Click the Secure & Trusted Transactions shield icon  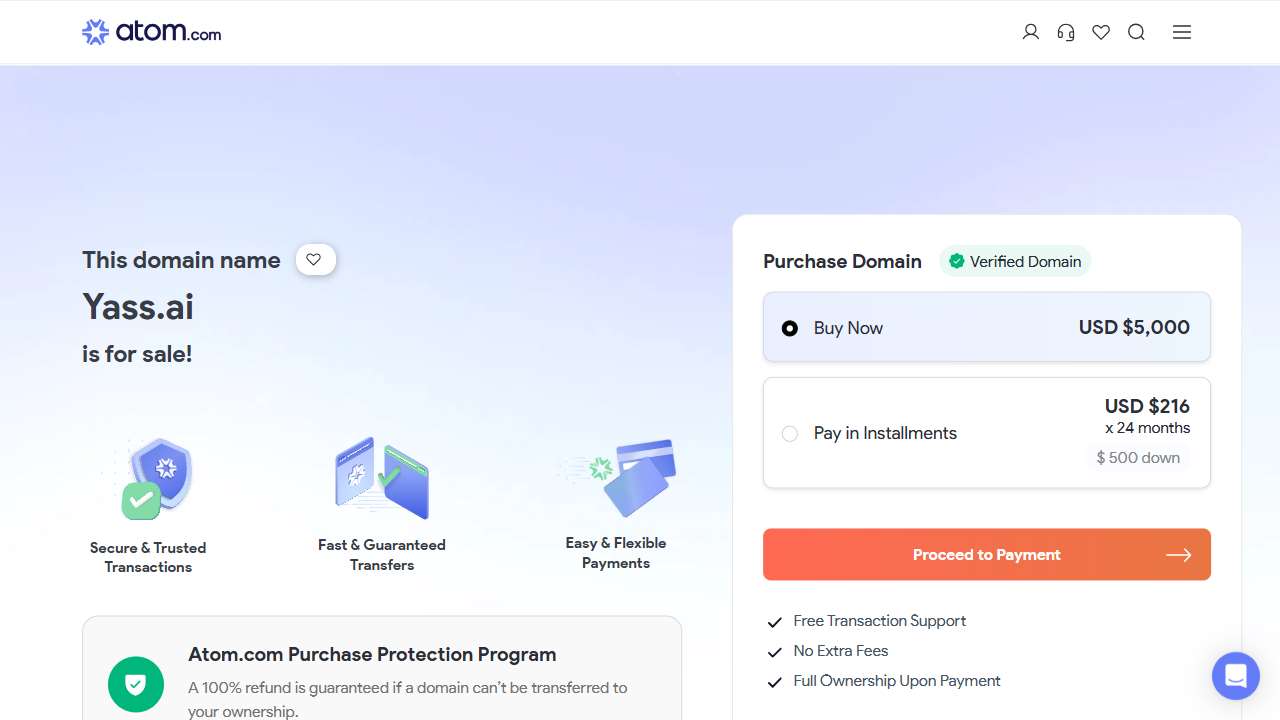[x=155, y=478]
